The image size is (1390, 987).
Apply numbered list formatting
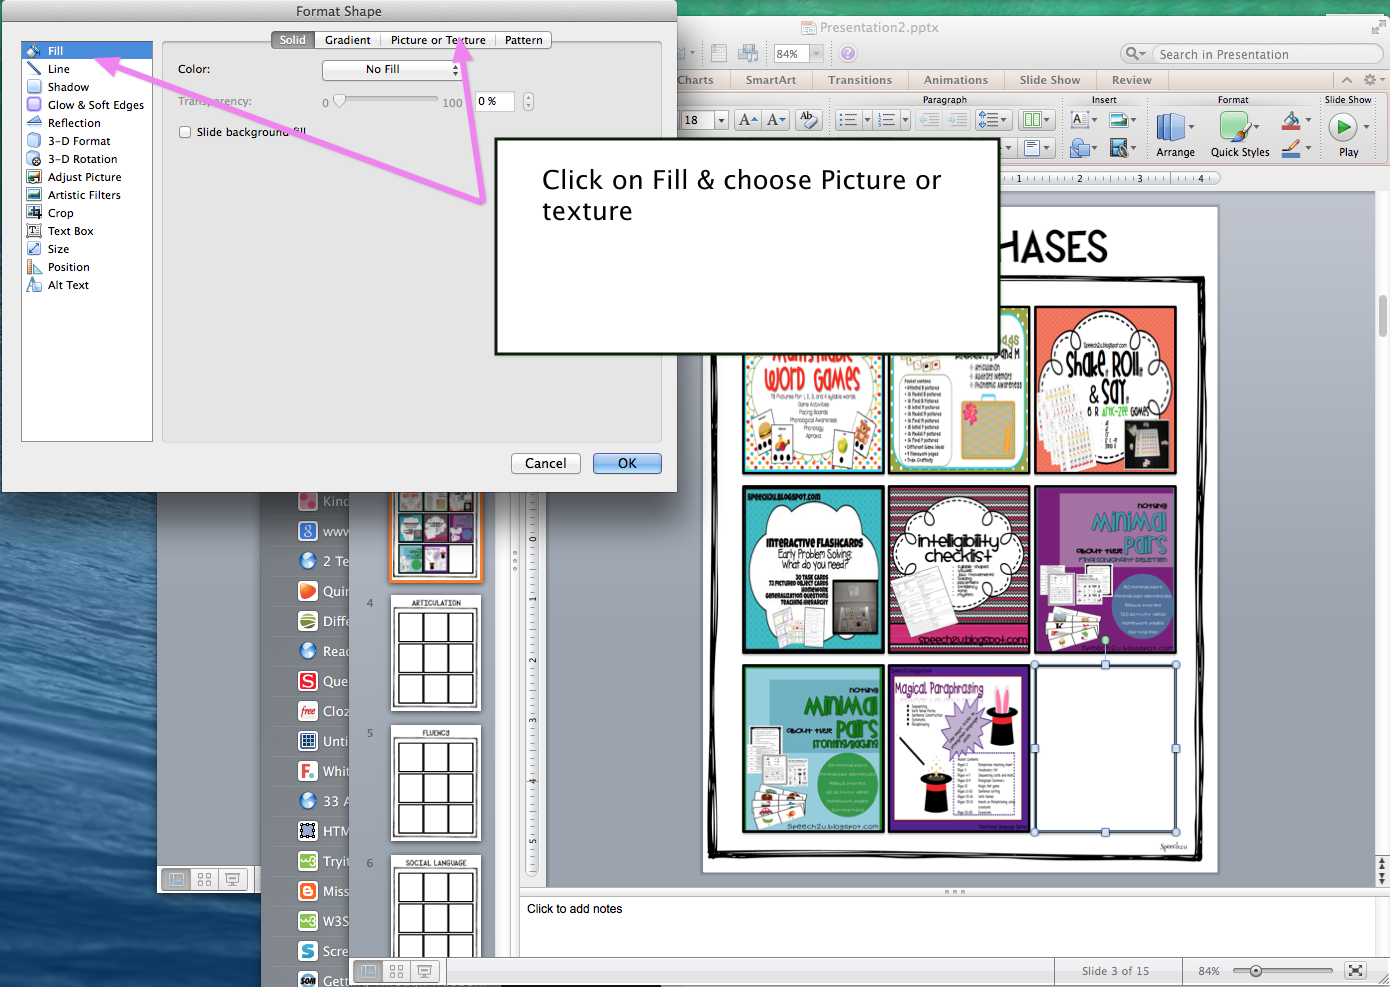886,120
